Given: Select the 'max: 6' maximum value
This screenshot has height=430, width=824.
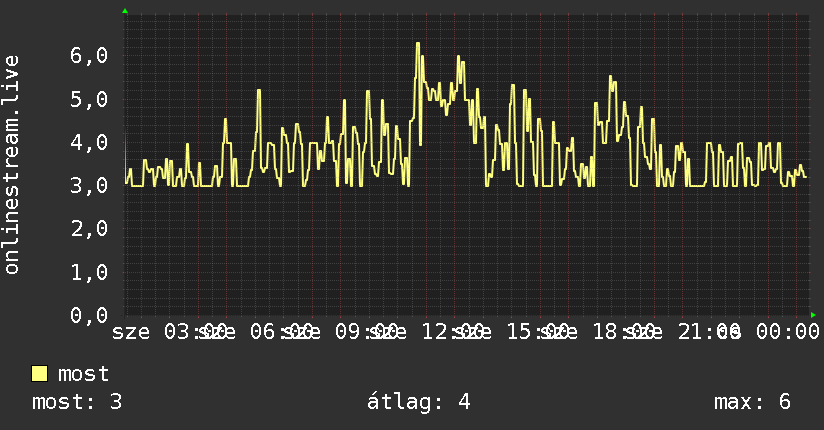Looking at the screenshot, I should coord(752,402).
